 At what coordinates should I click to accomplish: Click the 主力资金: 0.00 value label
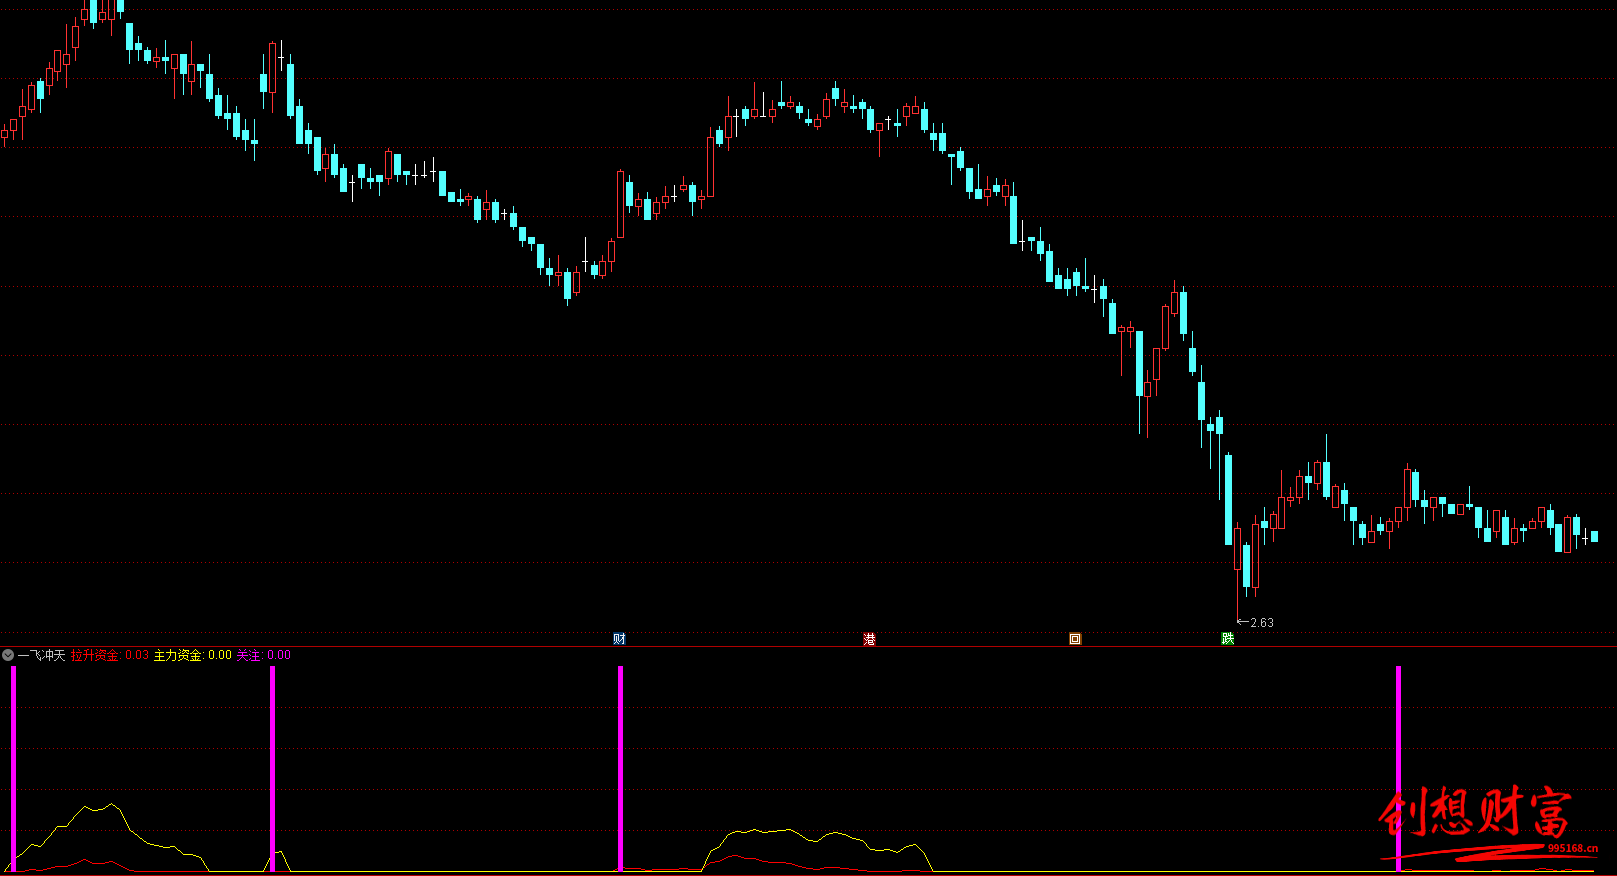(192, 656)
